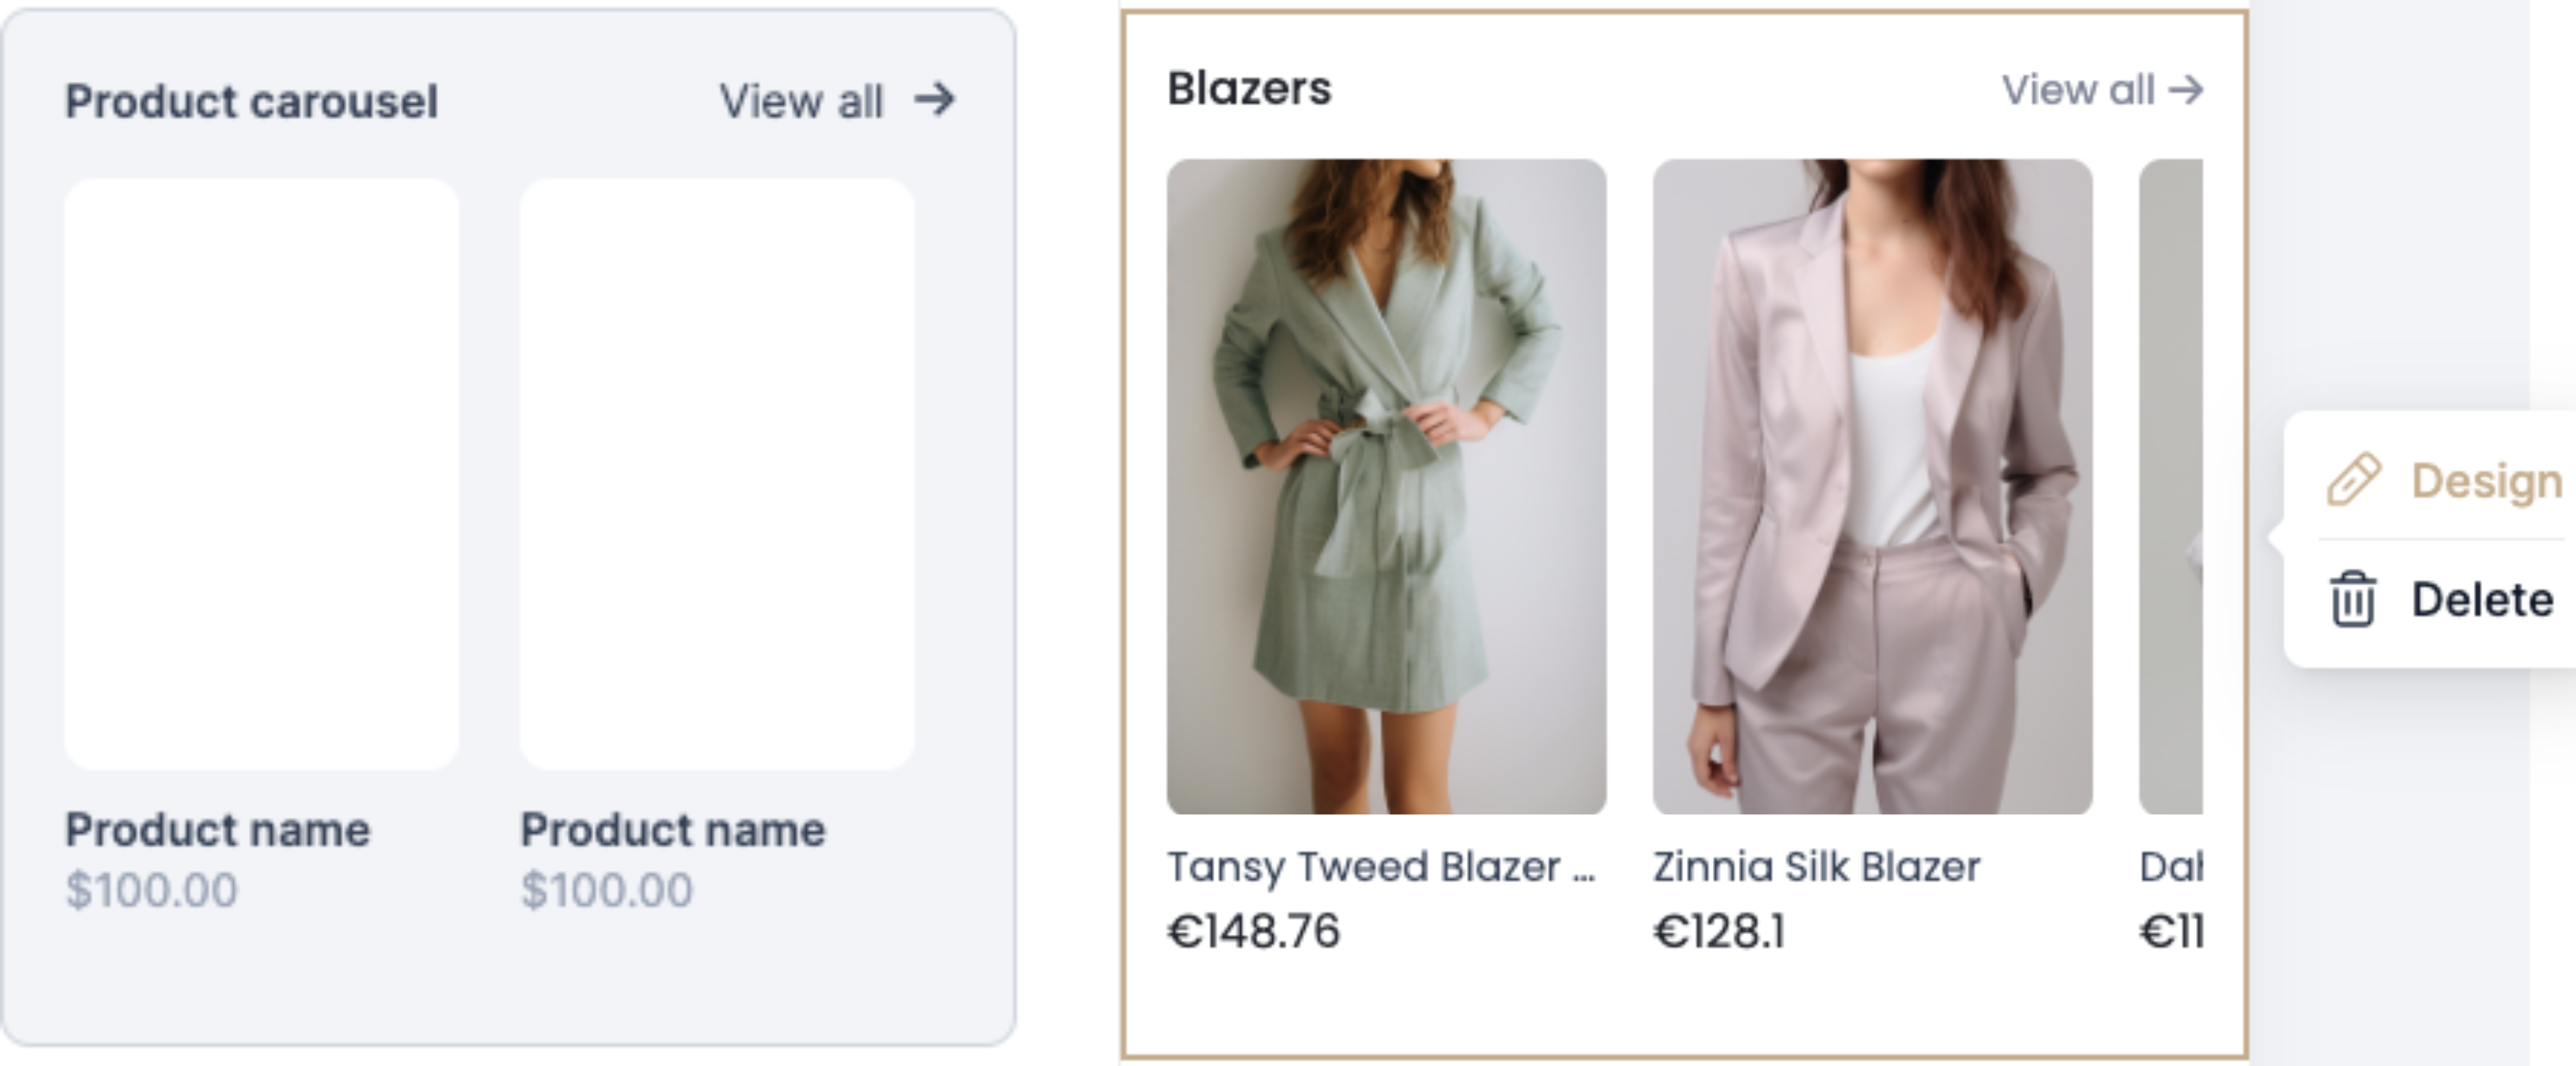The height and width of the screenshot is (1066, 2576).
Task: Click the €148.76 price label
Action: (1253, 931)
